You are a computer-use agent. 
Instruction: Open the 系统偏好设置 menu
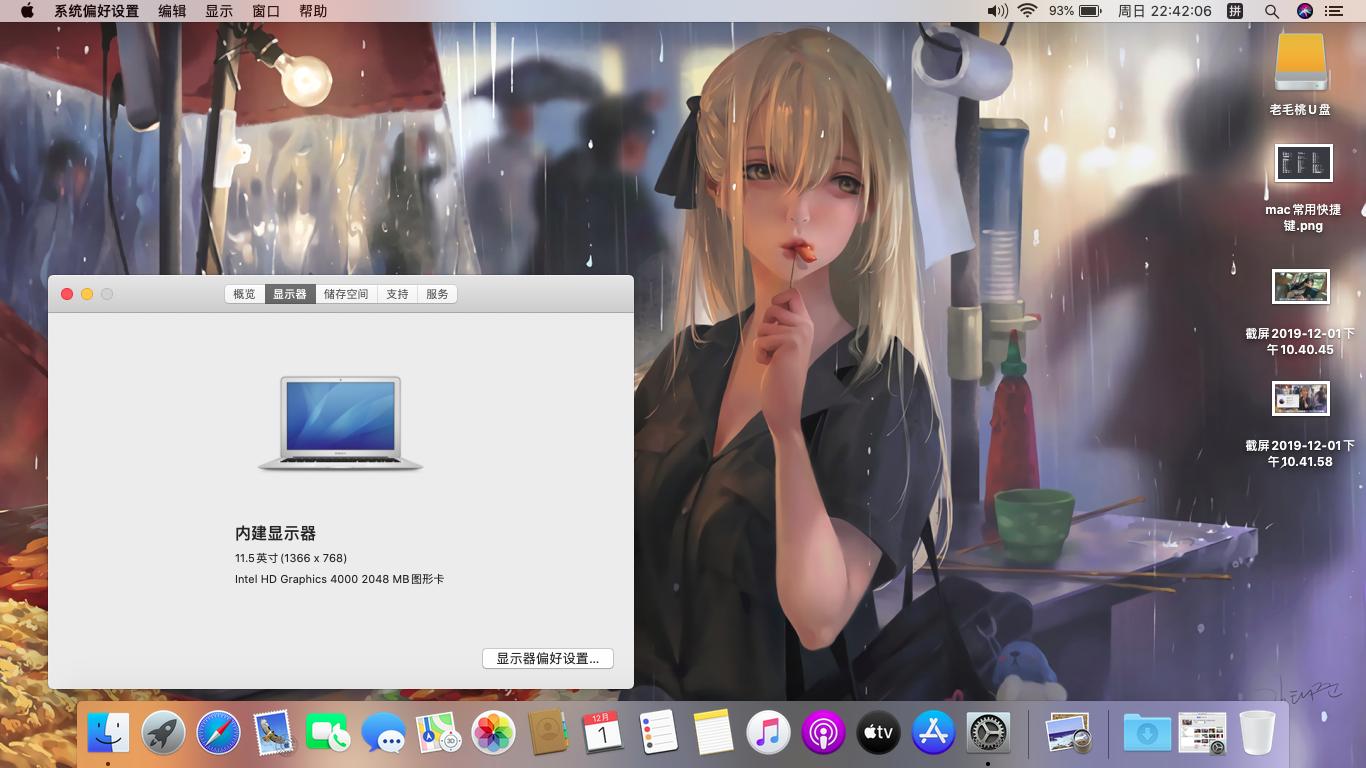pos(96,11)
